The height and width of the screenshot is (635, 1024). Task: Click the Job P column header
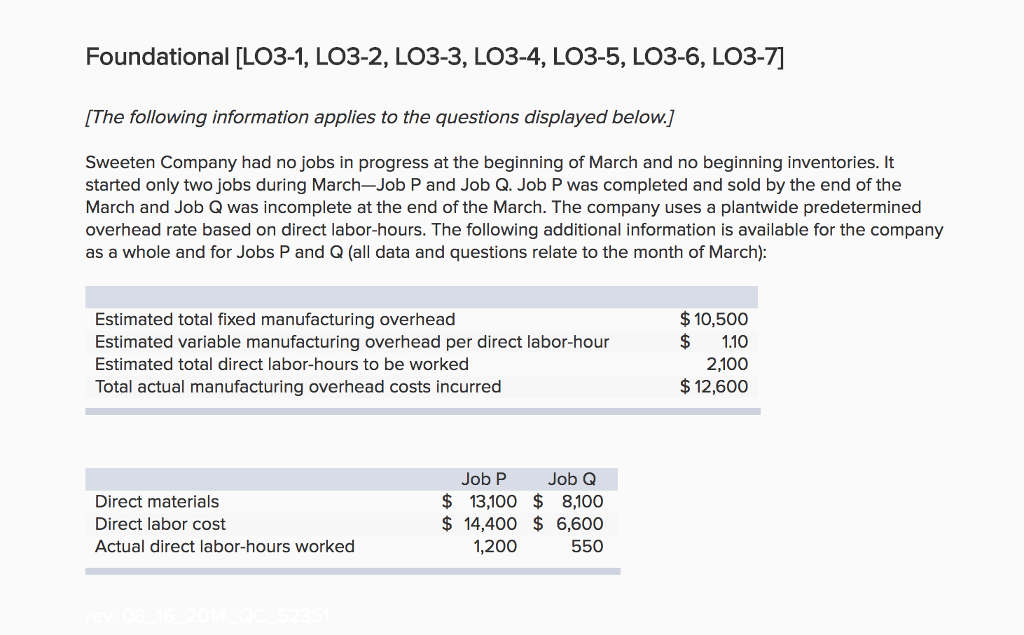[x=484, y=479]
